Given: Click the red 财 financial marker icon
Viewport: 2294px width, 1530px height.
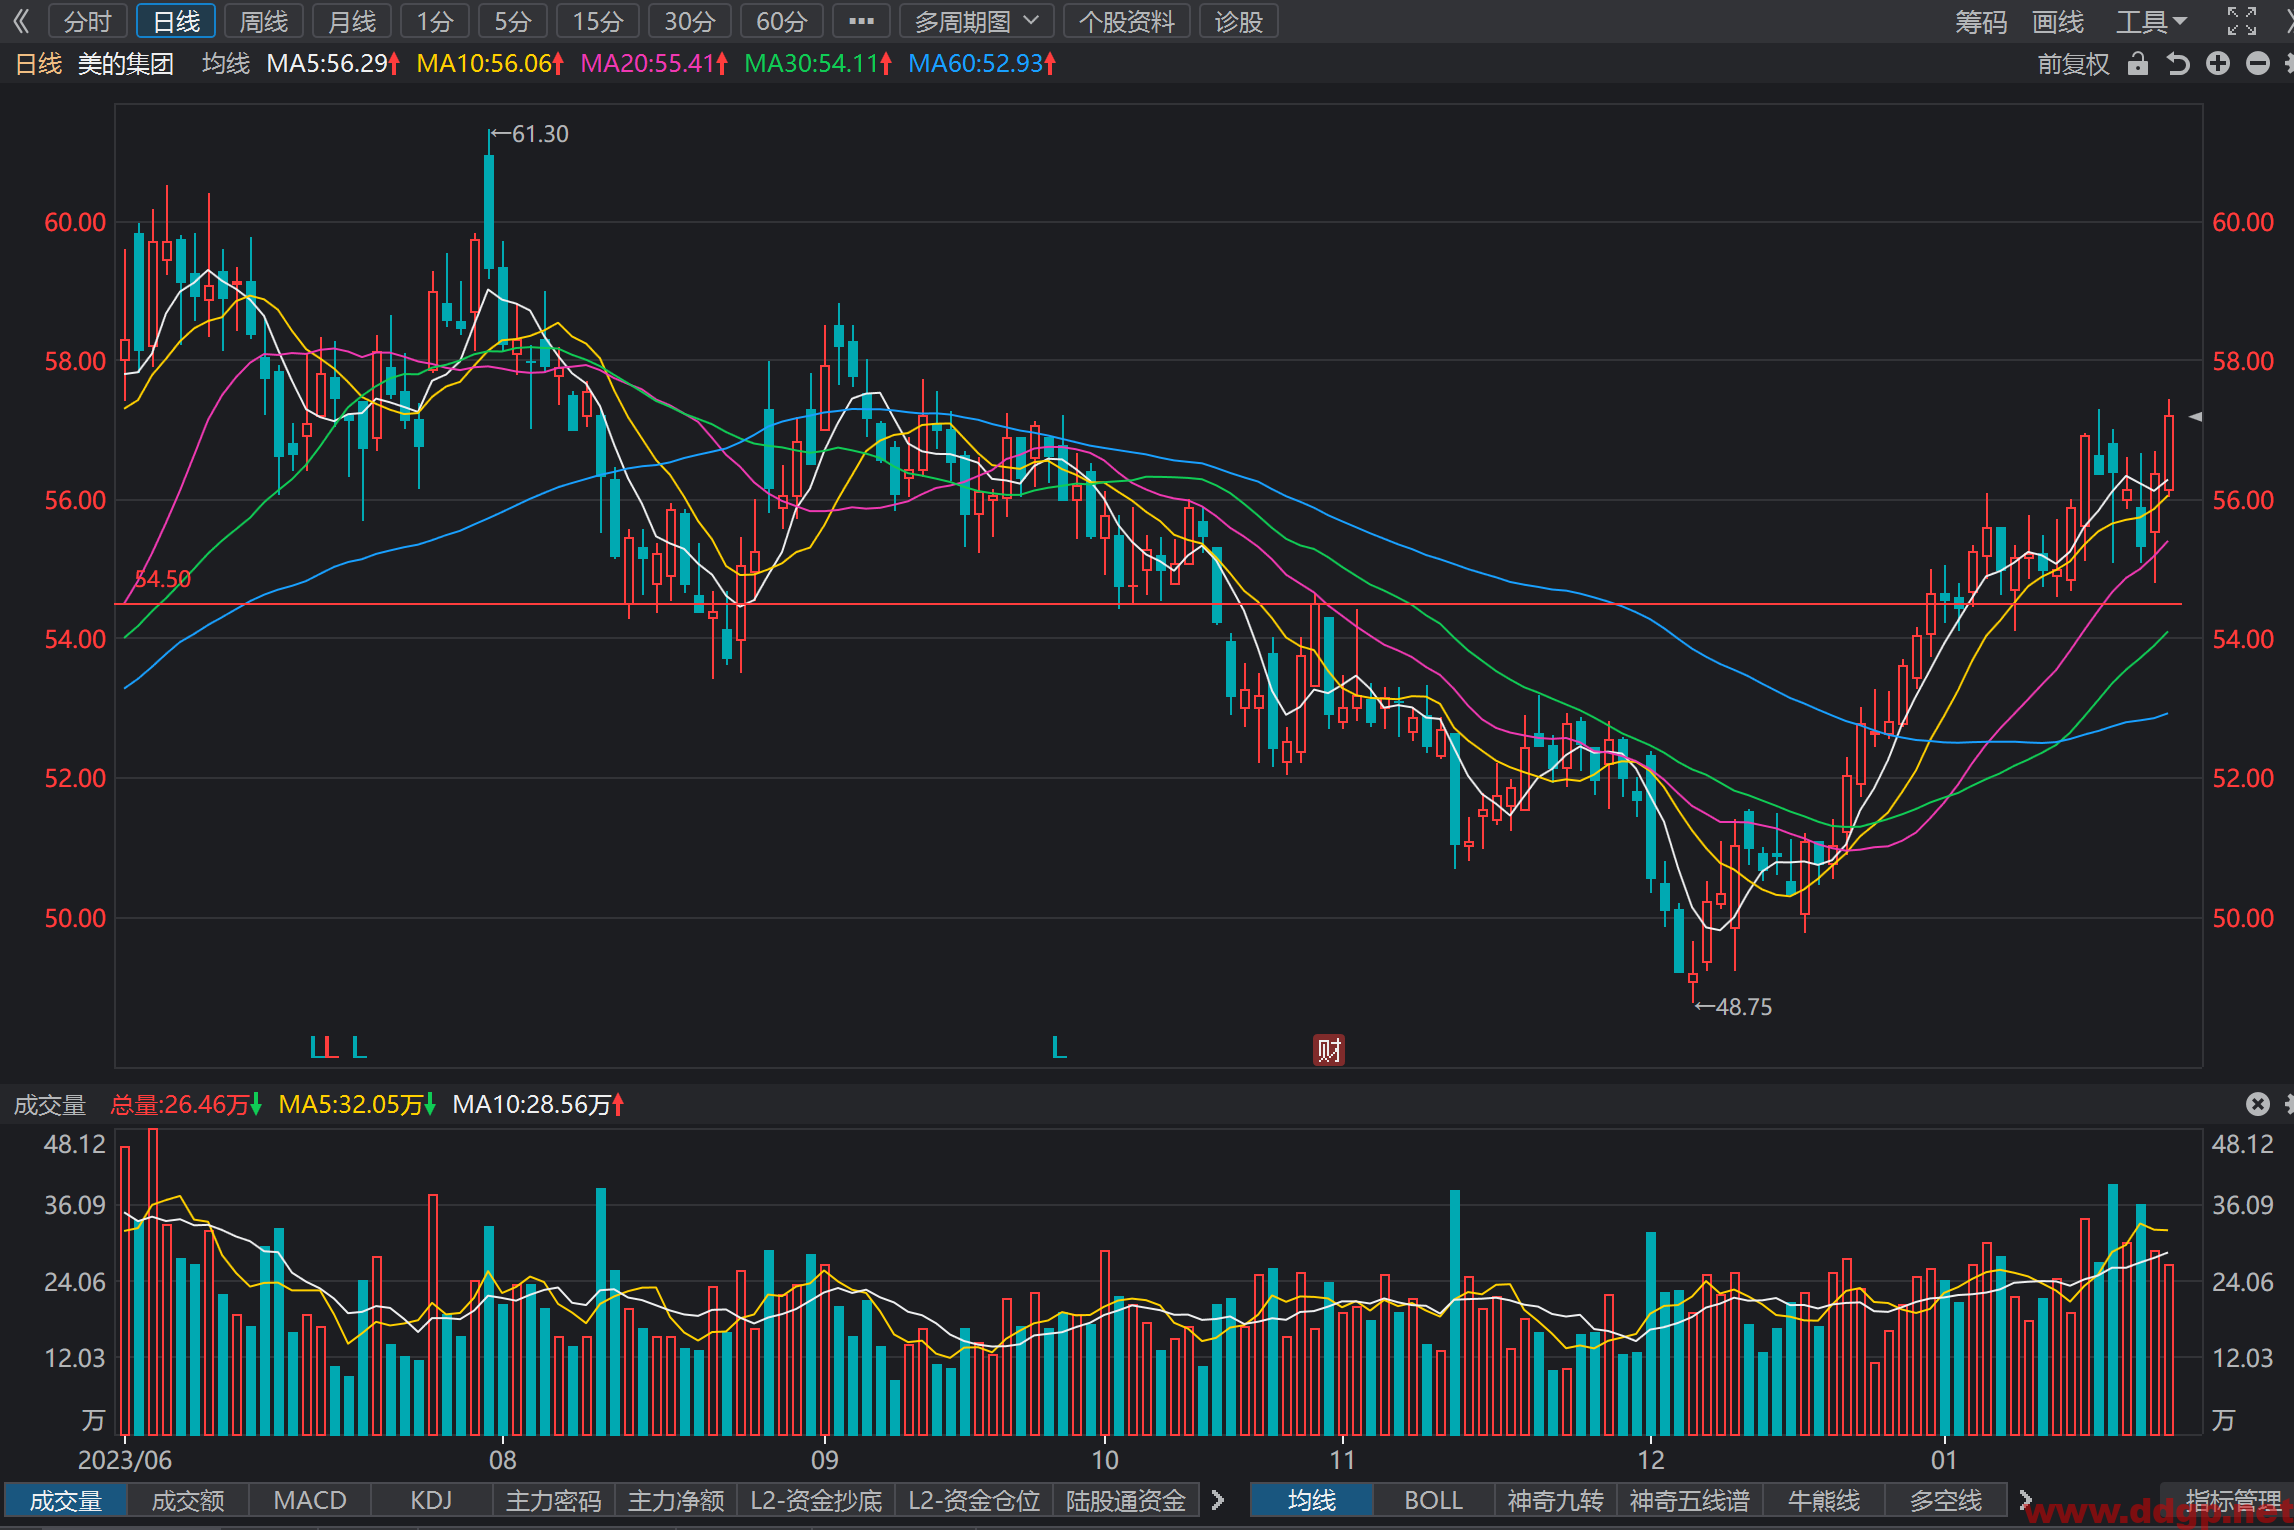Looking at the screenshot, I should point(1328,1050).
